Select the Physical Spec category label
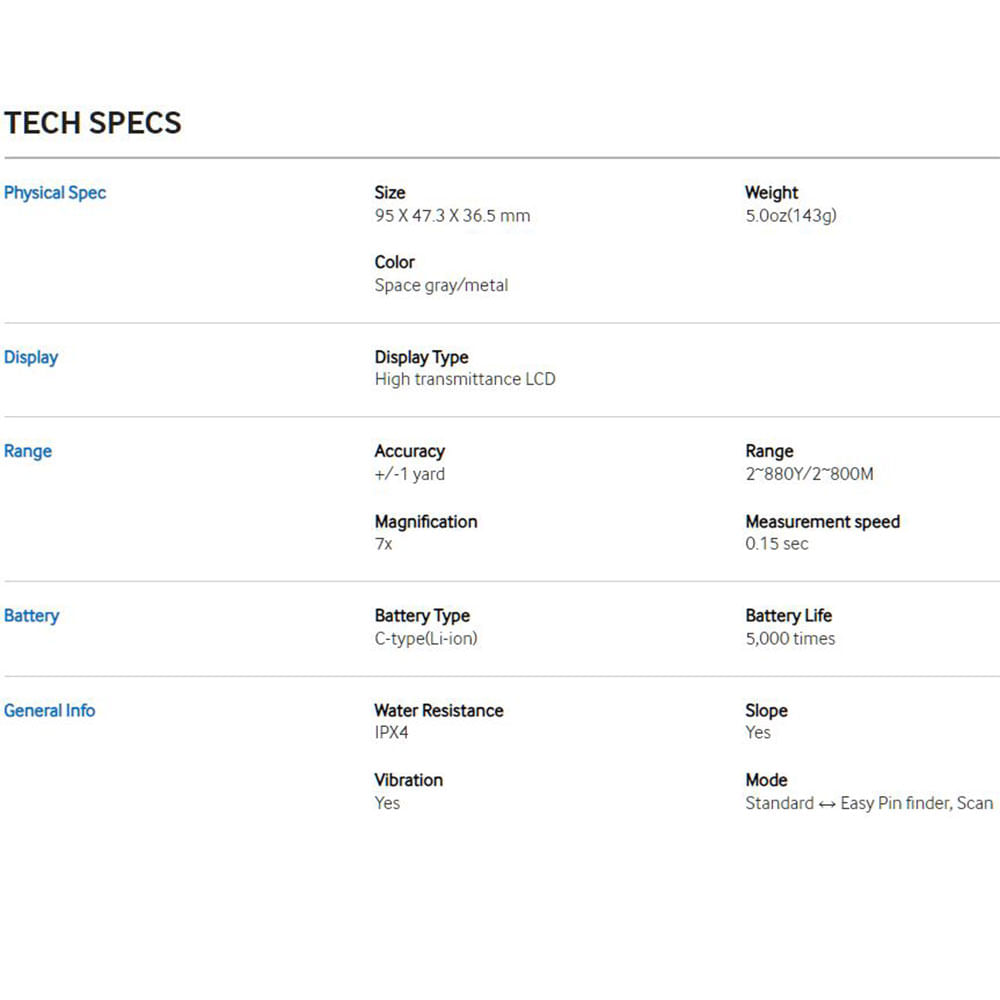This screenshot has width=1000, height=1000. [55, 193]
